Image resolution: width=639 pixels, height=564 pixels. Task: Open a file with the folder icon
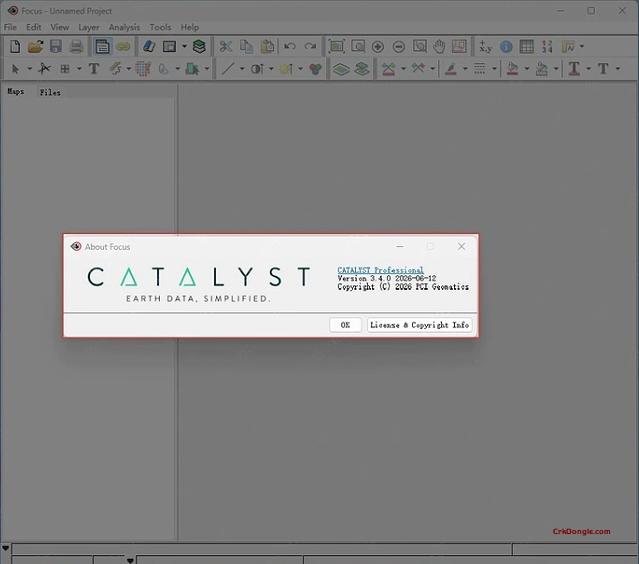coord(35,46)
